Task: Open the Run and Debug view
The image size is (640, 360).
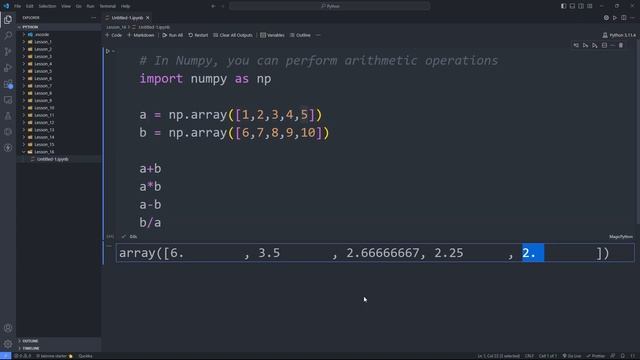Action: tap(8, 68)
